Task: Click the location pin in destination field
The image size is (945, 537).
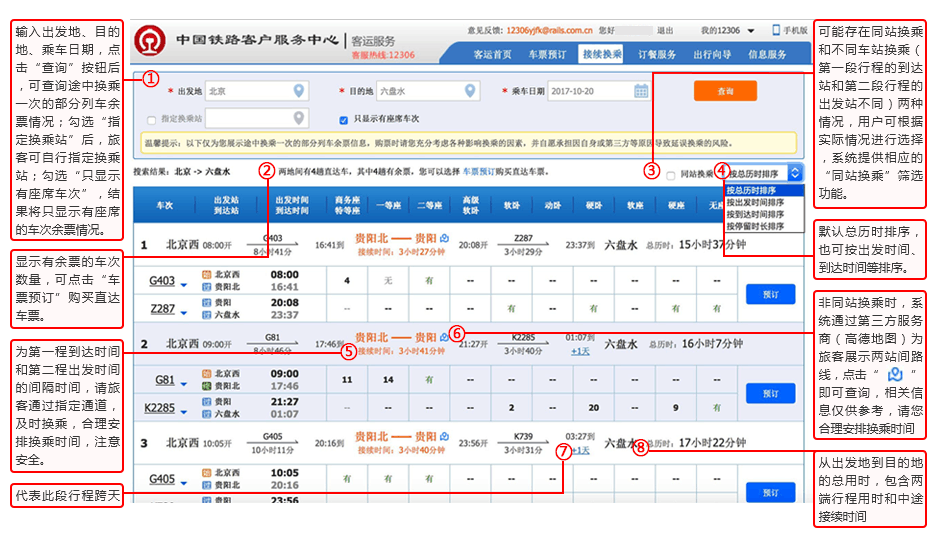Action: (470, 91)
